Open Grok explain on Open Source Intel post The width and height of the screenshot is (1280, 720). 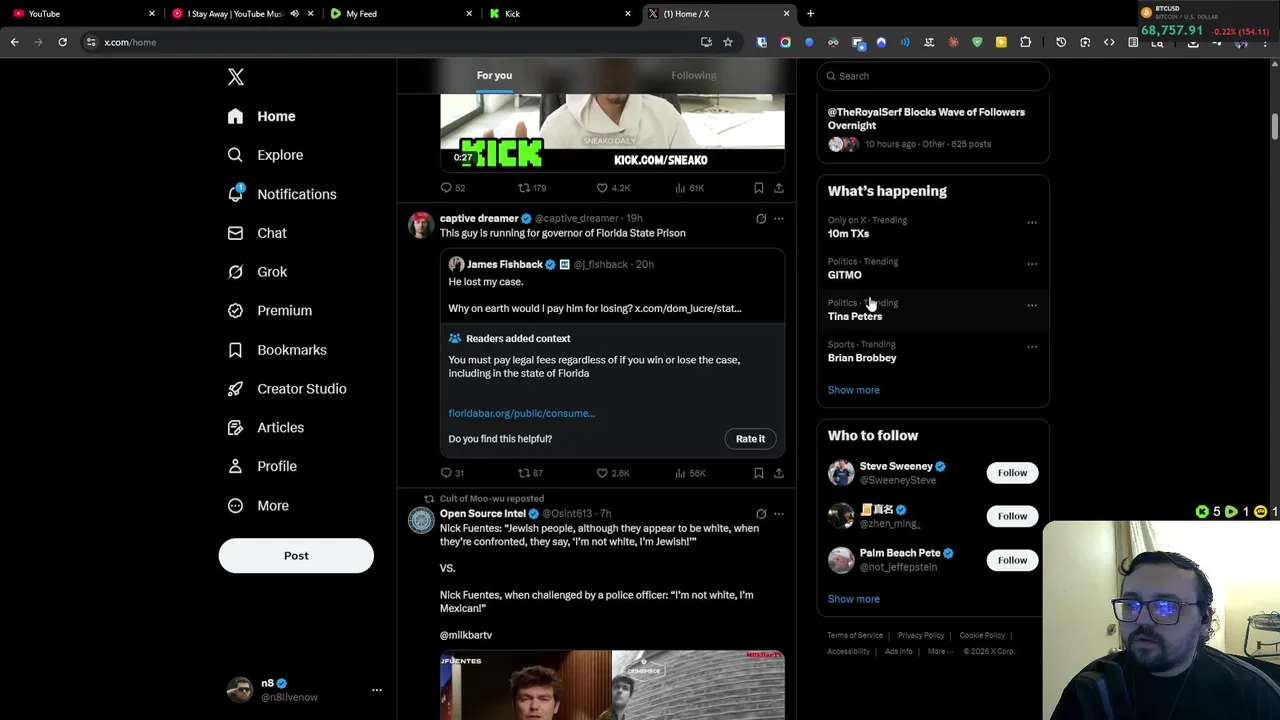pos(761,514)
